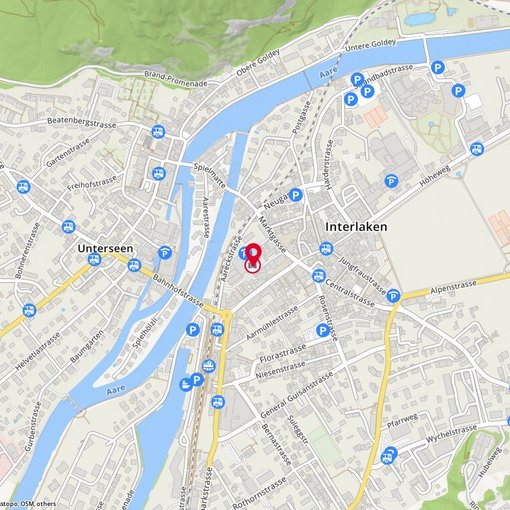Open bus stop icon on Beatenbergstrasse
Screen dimensions: 510x510
click(x=158, y=132)
